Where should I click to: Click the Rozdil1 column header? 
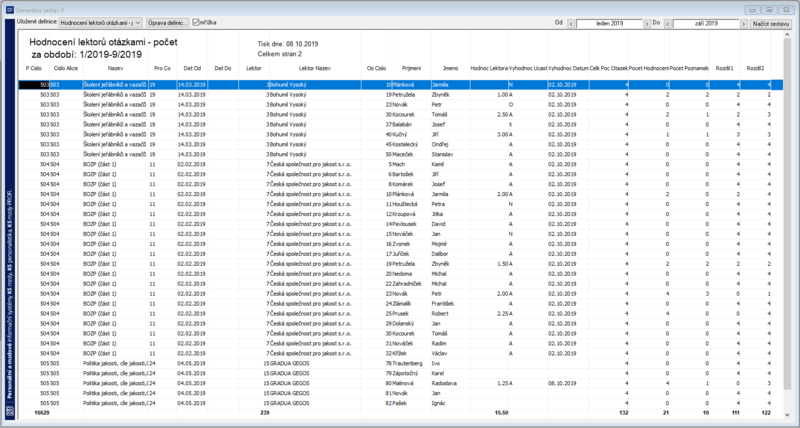pyautogui.click(x=724, y=68)
